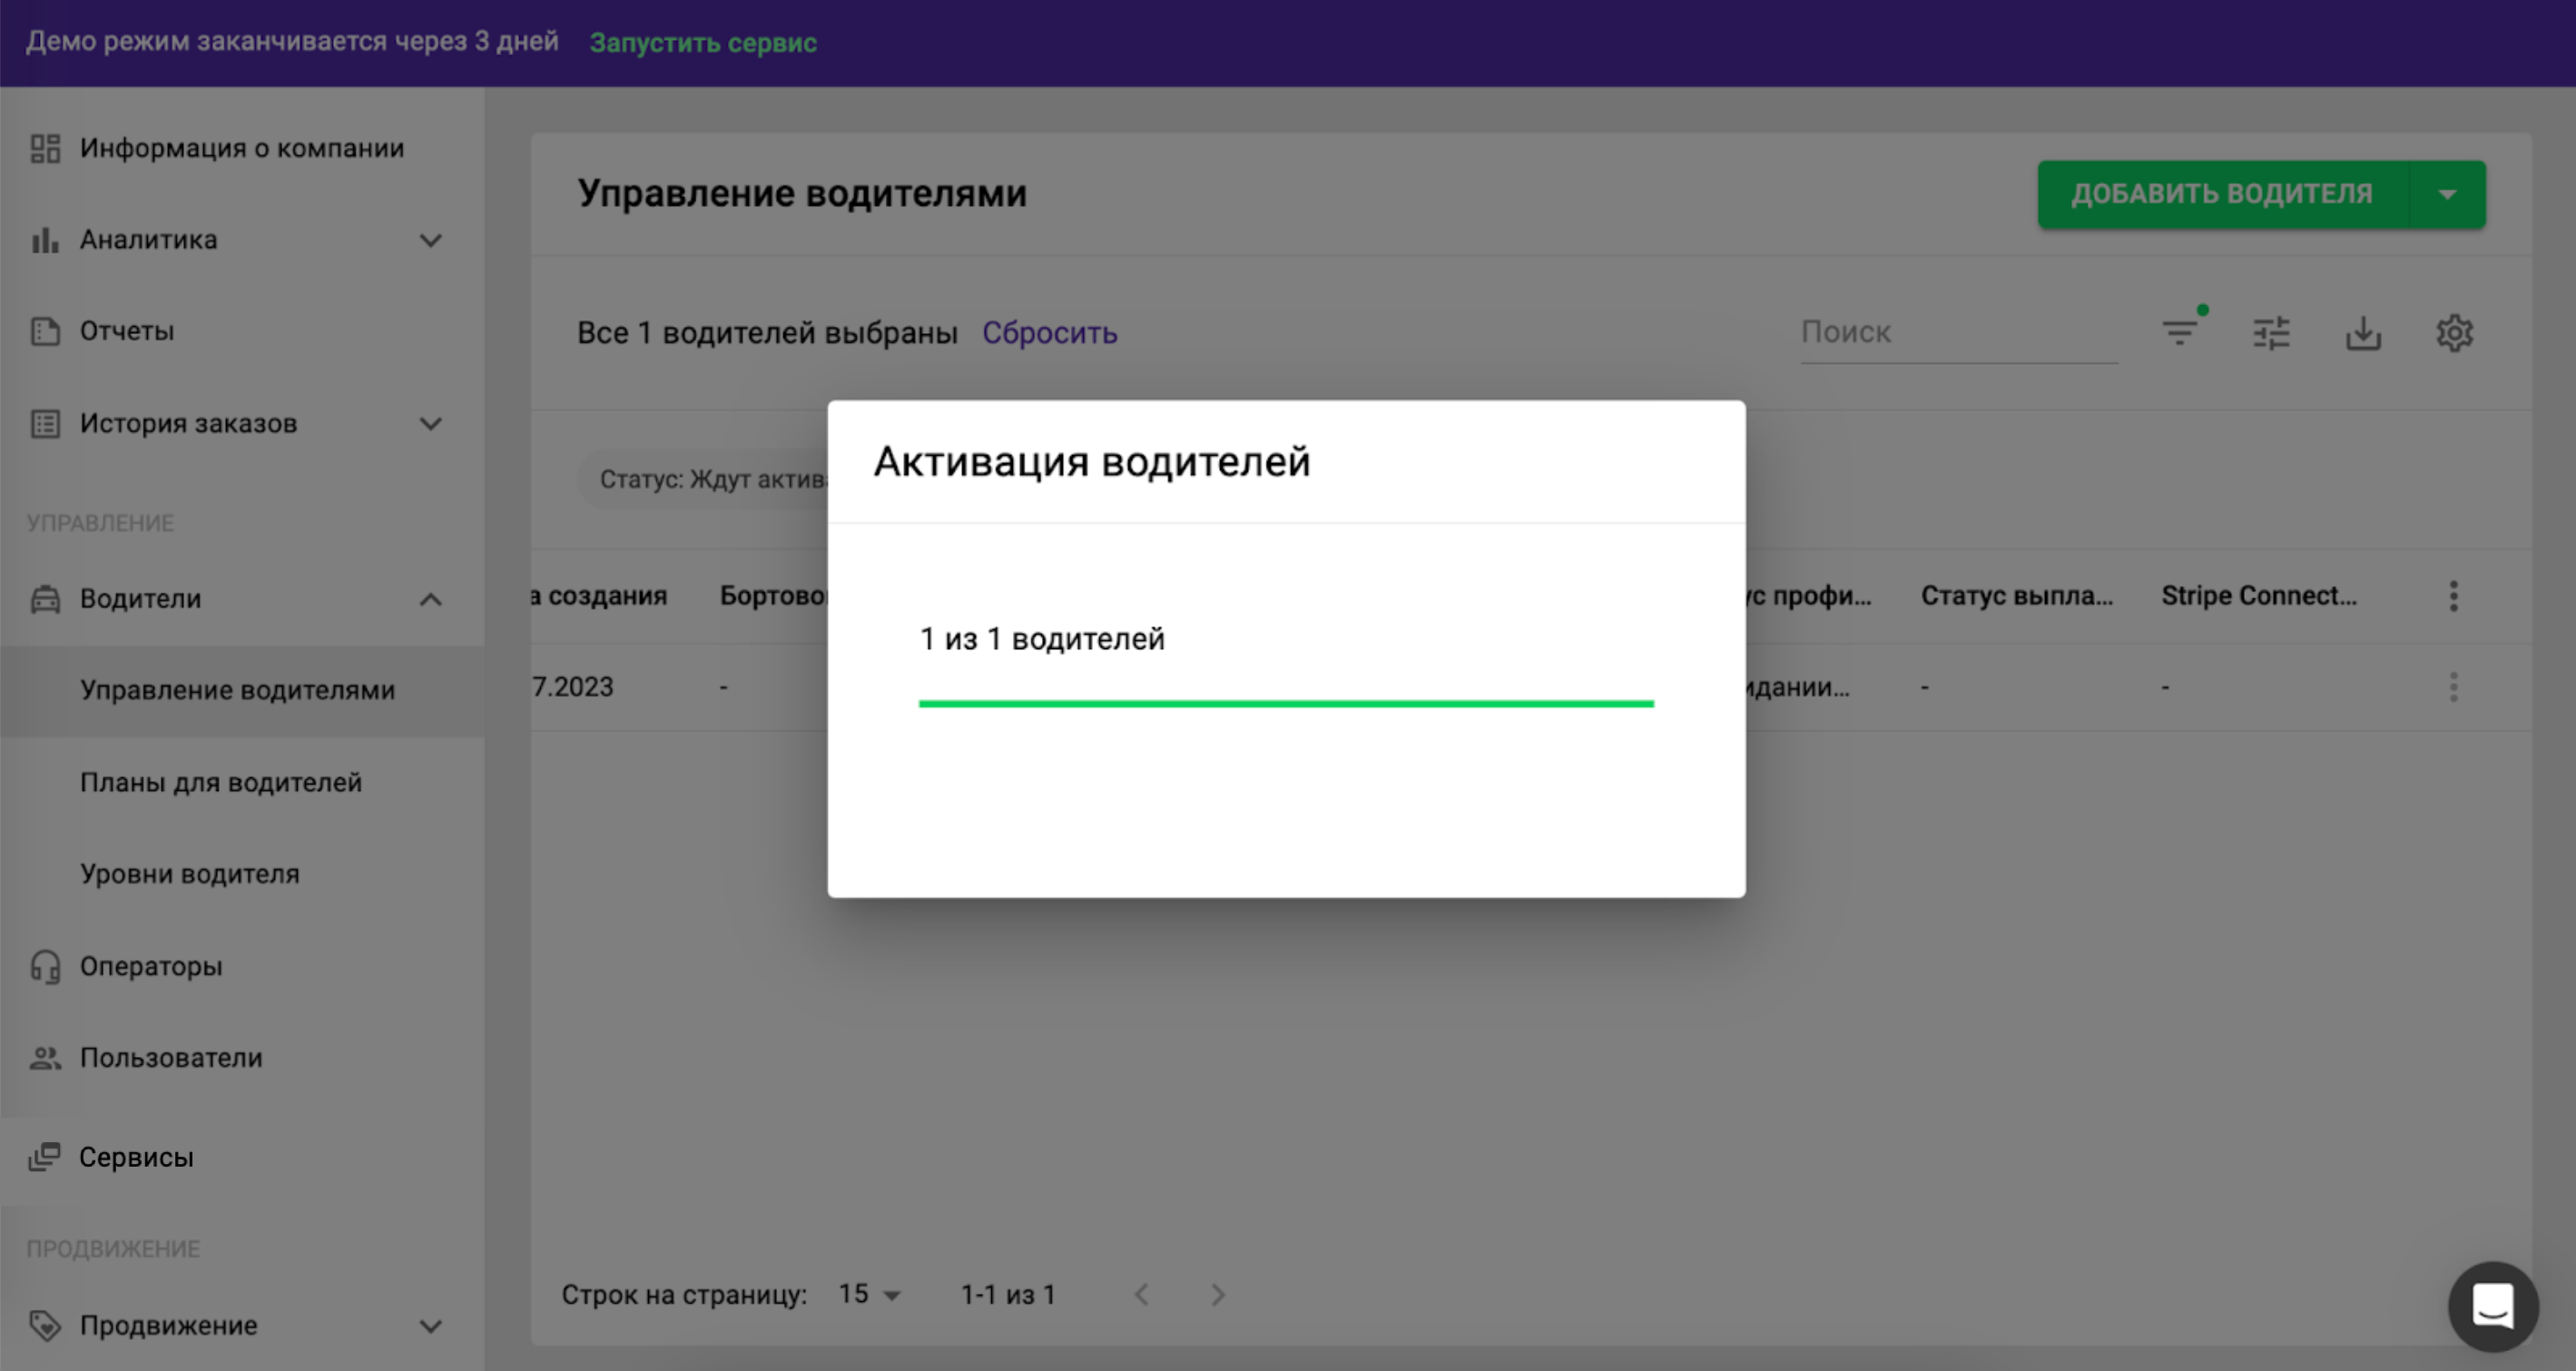Open Планы для водителей menu item

[221, 782]
